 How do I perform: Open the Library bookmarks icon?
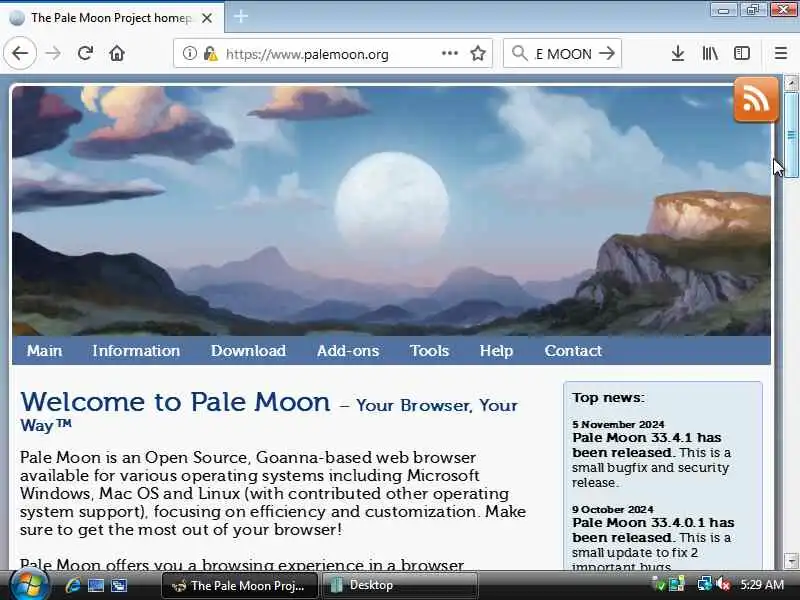coord(710,53)
